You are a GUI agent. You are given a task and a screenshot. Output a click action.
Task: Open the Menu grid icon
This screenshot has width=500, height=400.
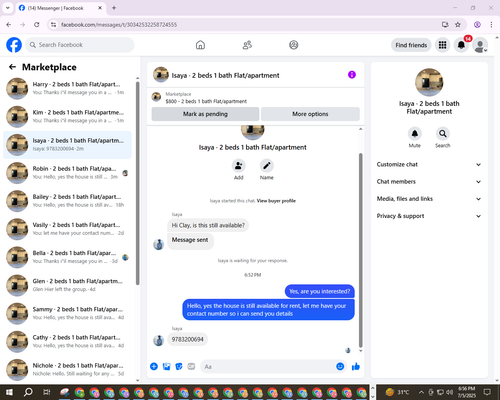(442, 45)
